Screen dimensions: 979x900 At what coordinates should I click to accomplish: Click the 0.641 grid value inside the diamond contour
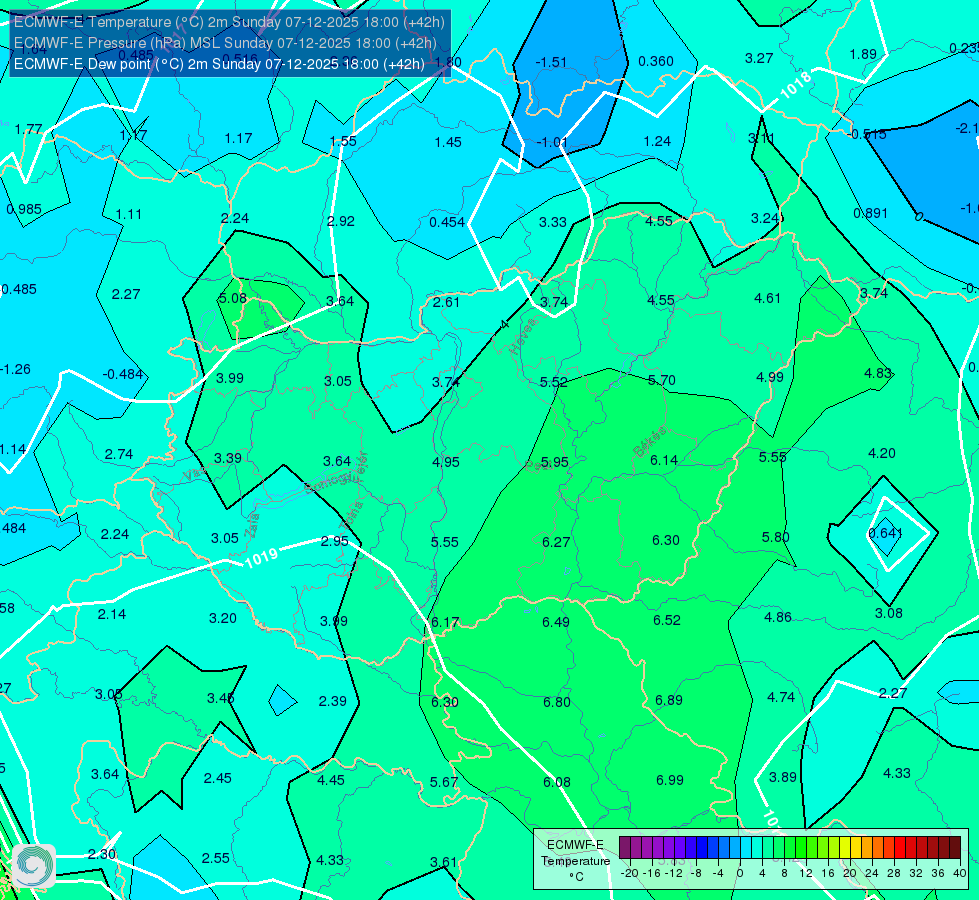pos(885,533)
